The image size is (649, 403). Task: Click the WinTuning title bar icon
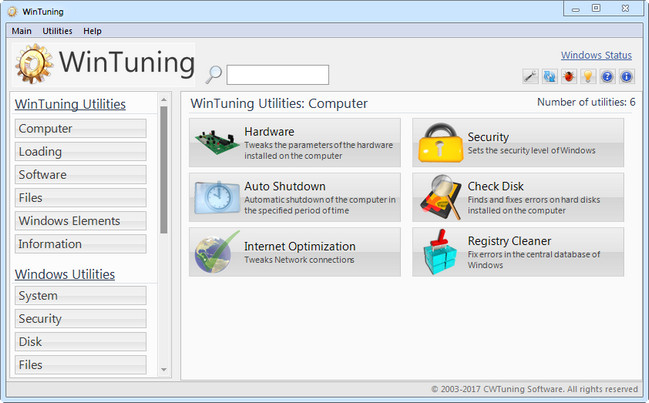point(12,12)
